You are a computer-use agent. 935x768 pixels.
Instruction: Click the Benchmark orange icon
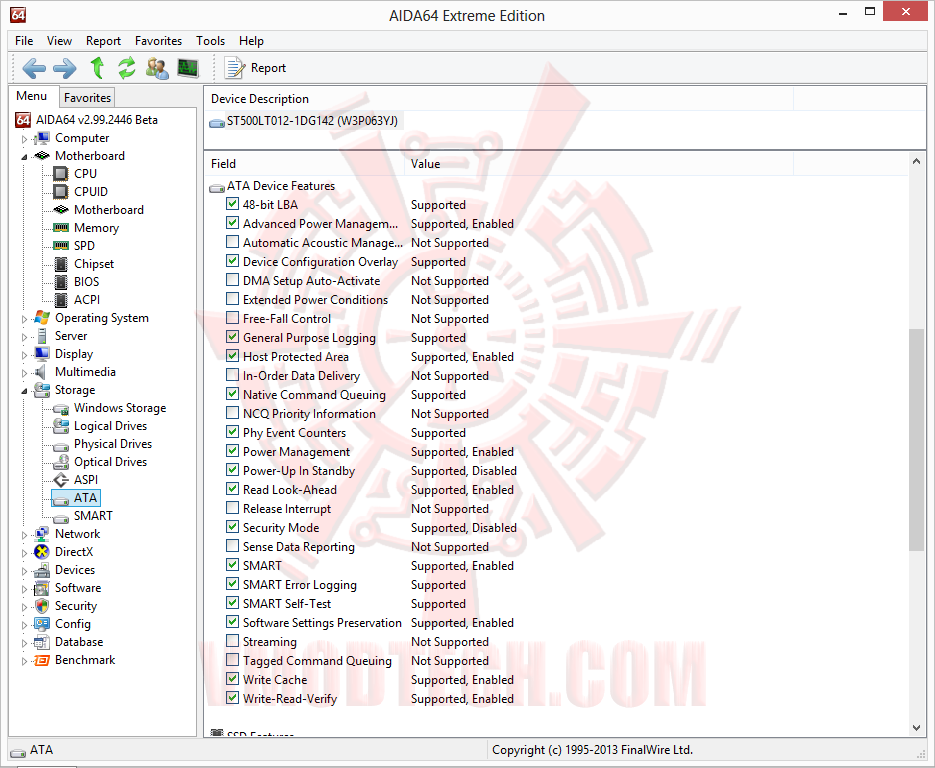pos(41,660)
